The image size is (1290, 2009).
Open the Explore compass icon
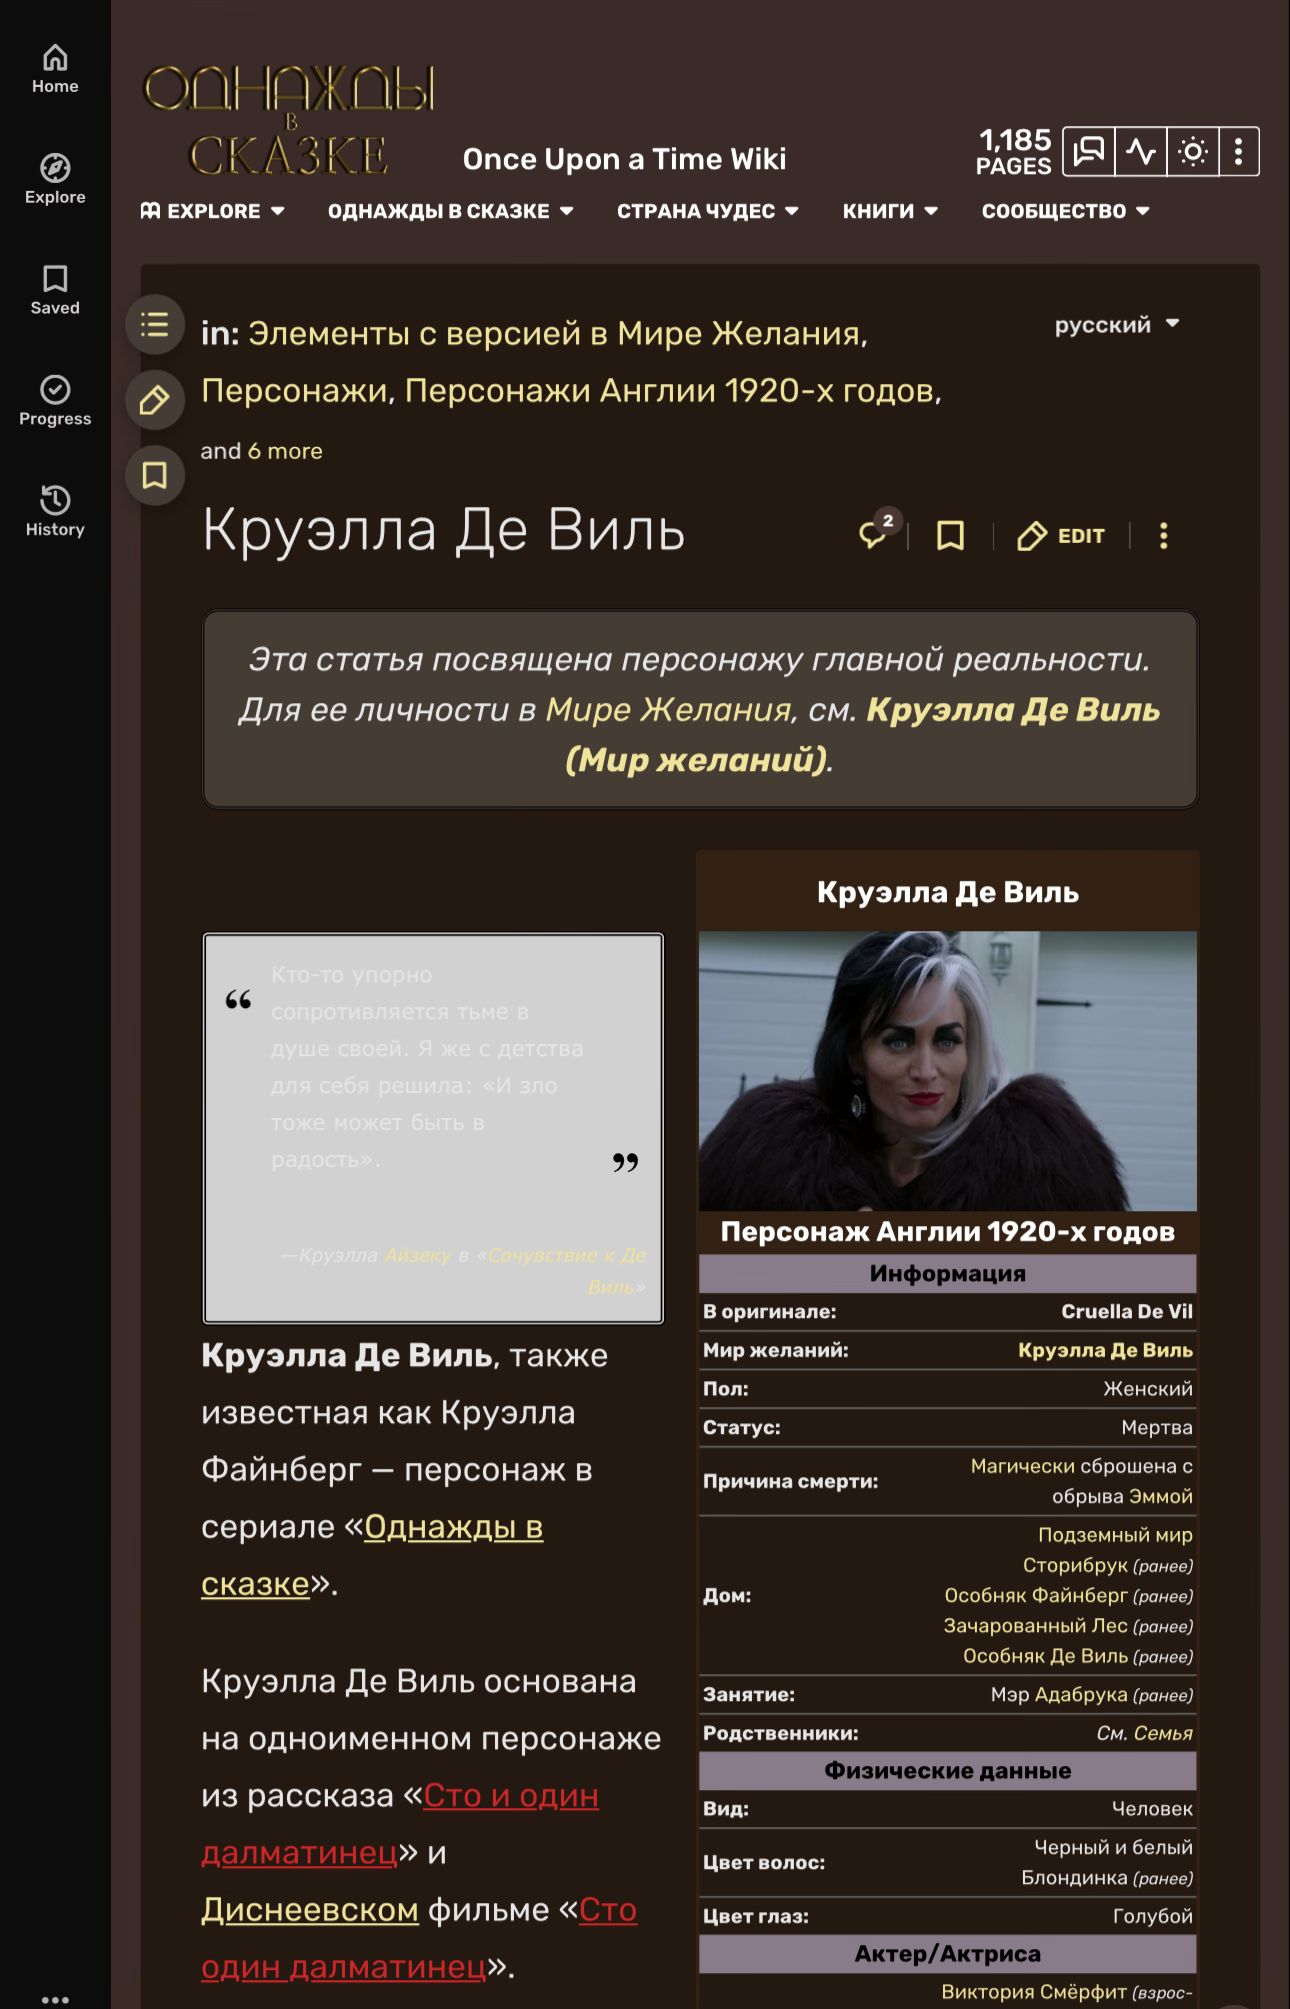pyautogui.click(x=55, y=180)
